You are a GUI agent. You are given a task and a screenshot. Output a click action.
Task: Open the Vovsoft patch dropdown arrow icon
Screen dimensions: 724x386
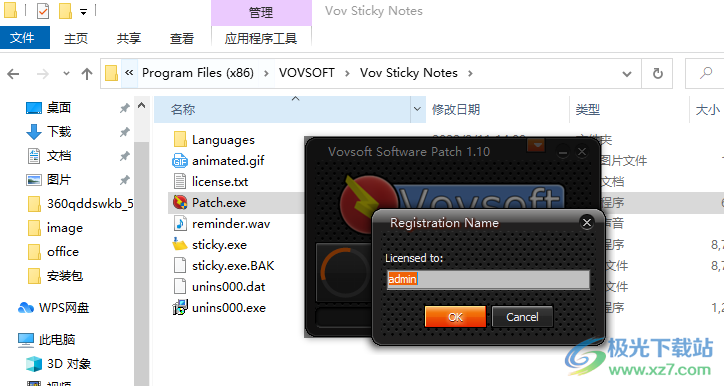(536, 146)
